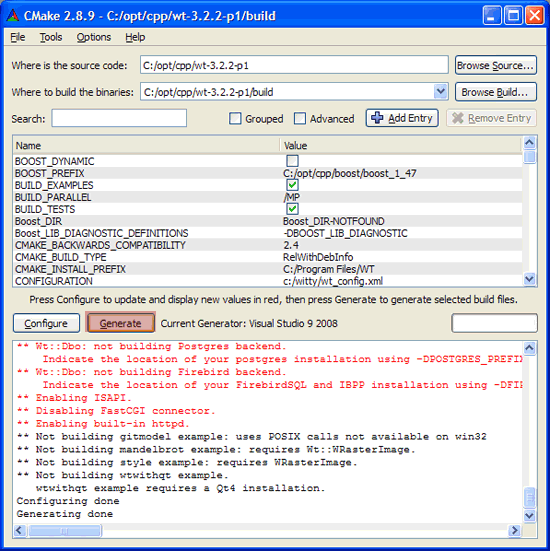Click the horizontal scrollbar thumb in output log
This screenshot has width=550, height=551.
(65, 530)
